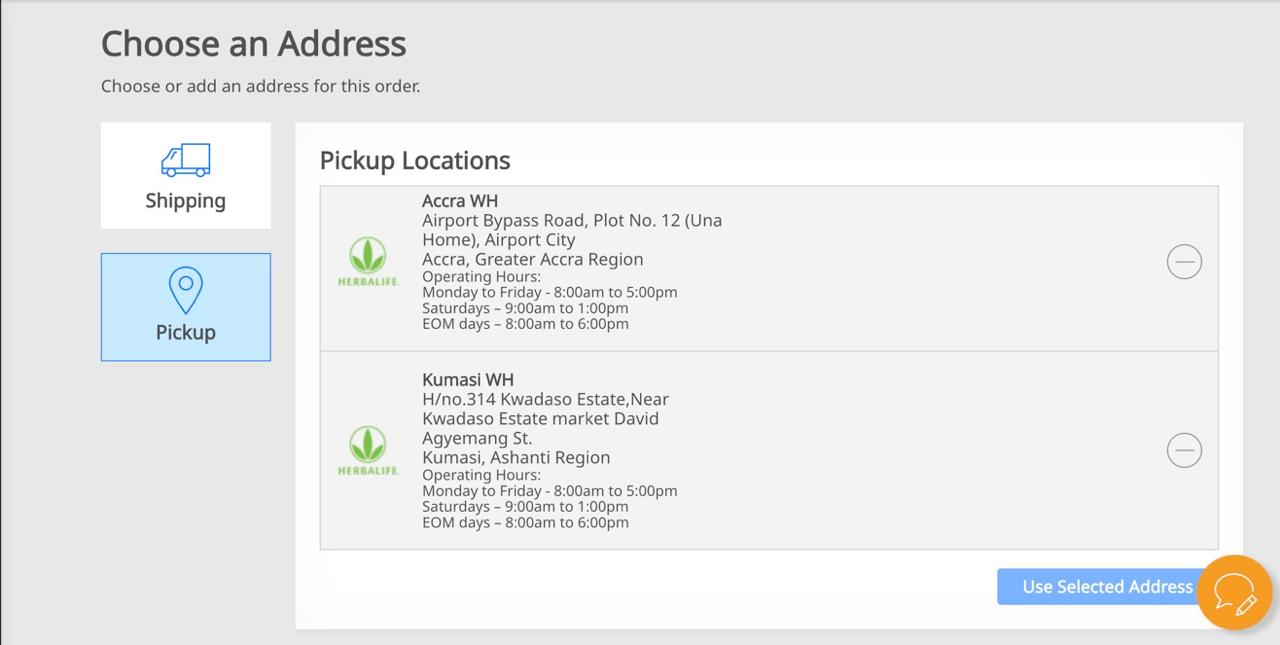Open the orange chat bubble widget
1280x645 pixels.
coord(1235,592)
